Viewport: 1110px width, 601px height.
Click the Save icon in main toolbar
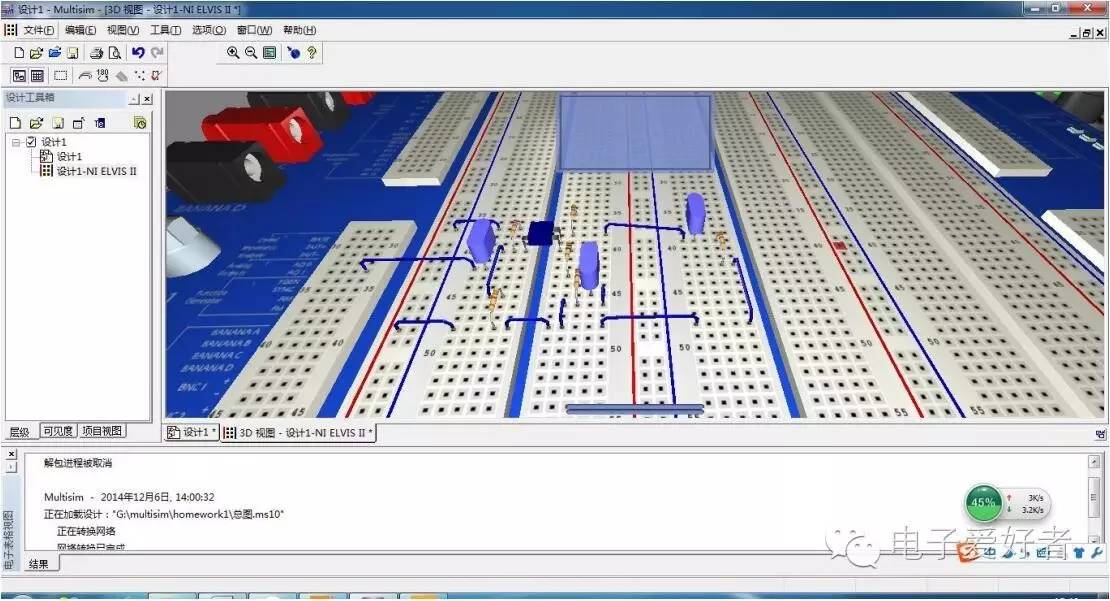[x=72, y=52]
